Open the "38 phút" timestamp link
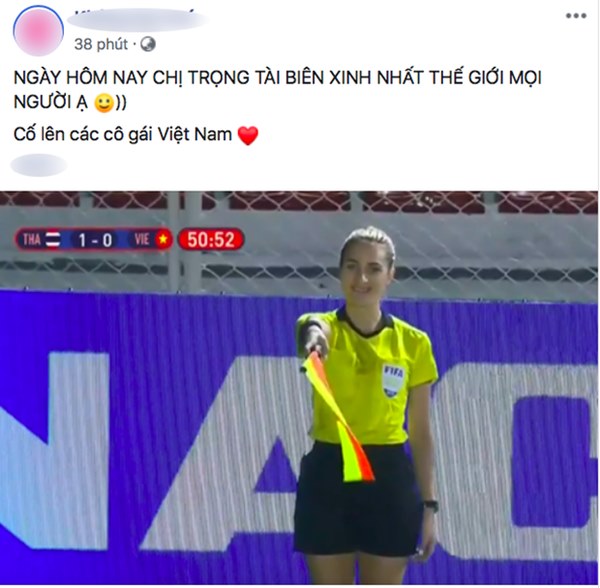 coord(101,44)
